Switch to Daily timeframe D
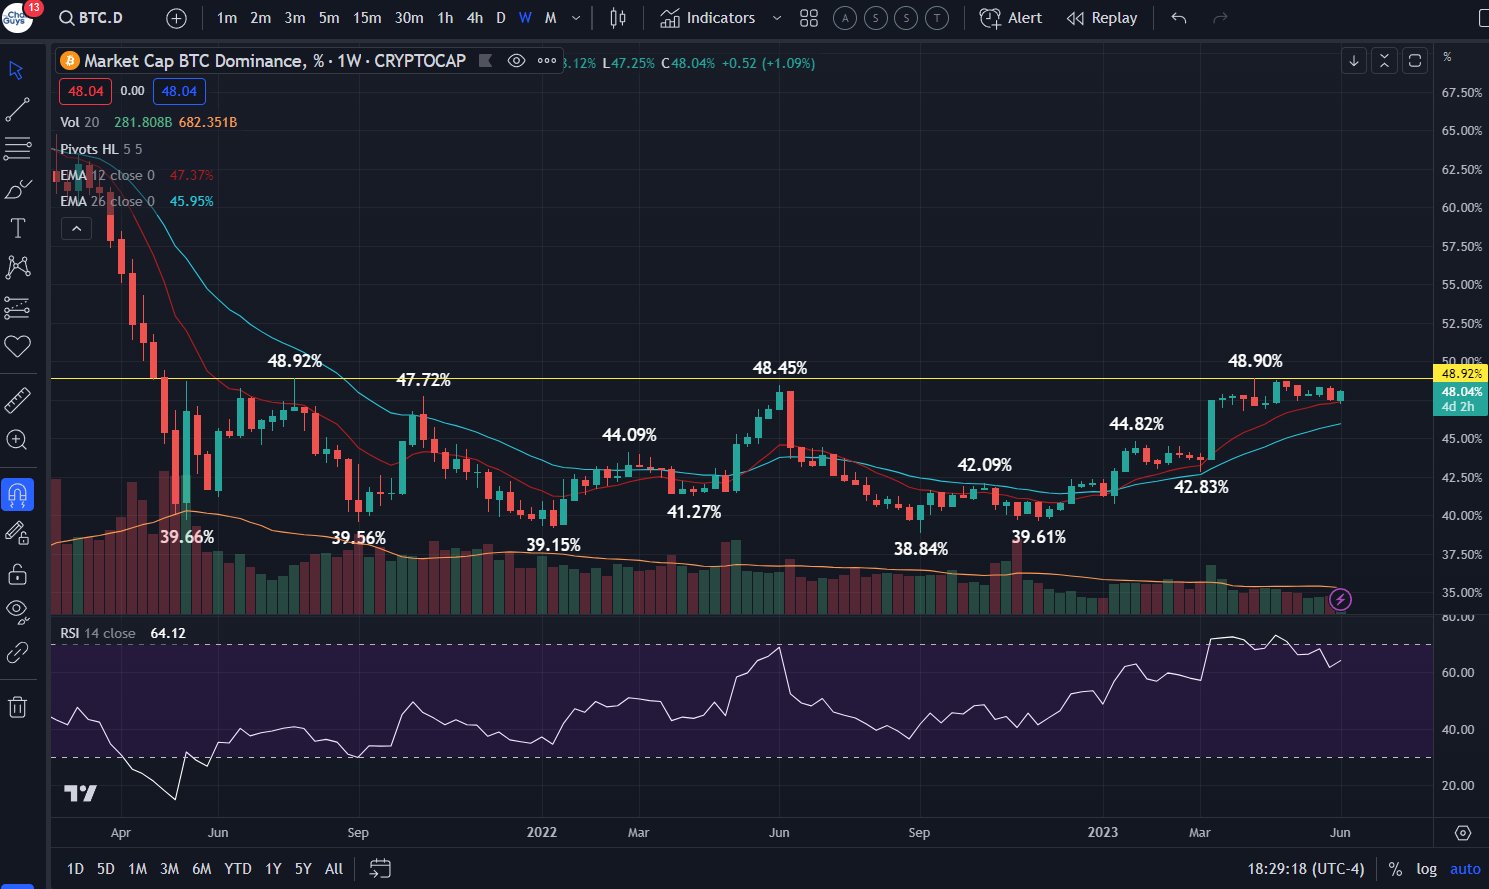 coord(501,18)
